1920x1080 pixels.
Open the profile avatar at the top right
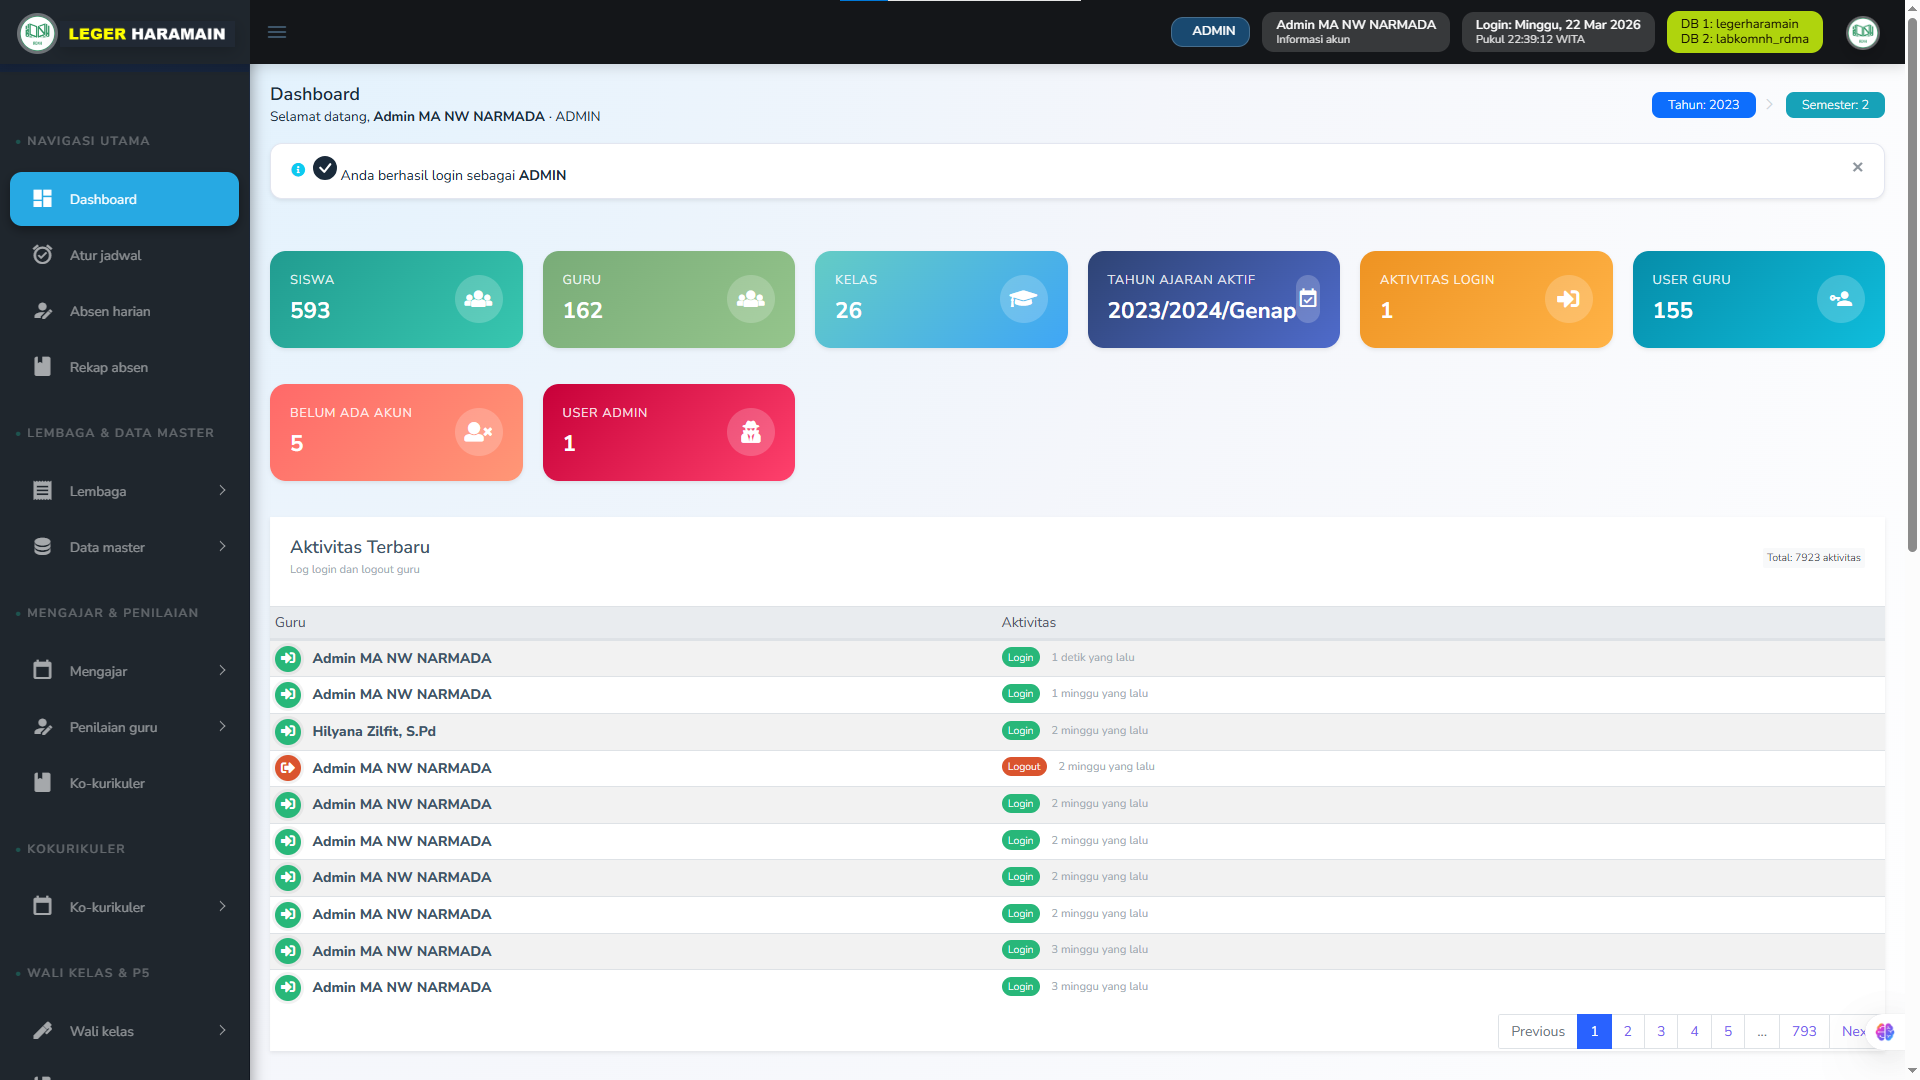[x=1862, y=32]
